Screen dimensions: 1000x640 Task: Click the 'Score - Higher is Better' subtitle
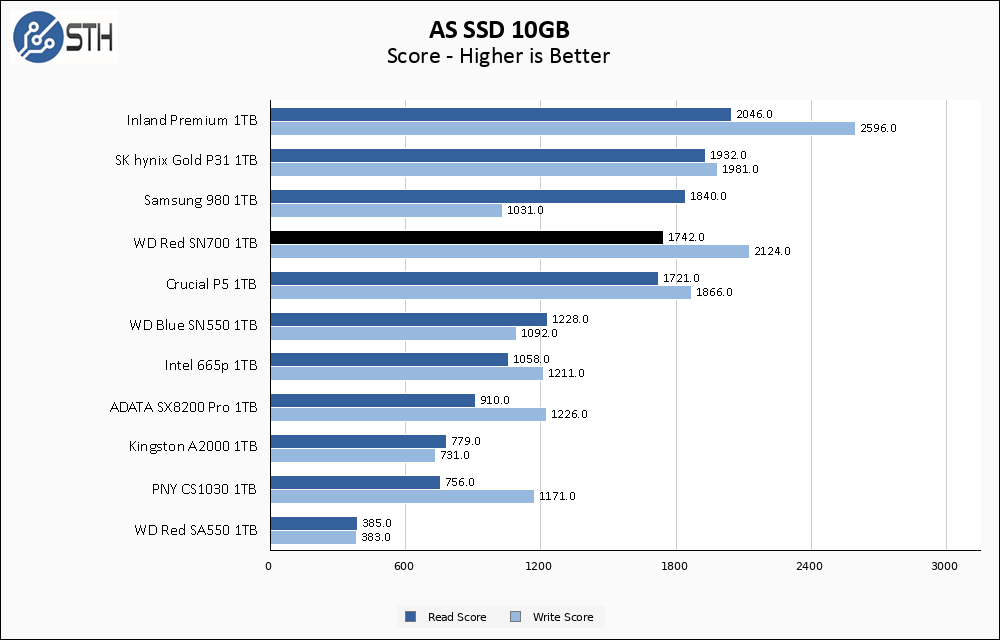click(499, 56)
